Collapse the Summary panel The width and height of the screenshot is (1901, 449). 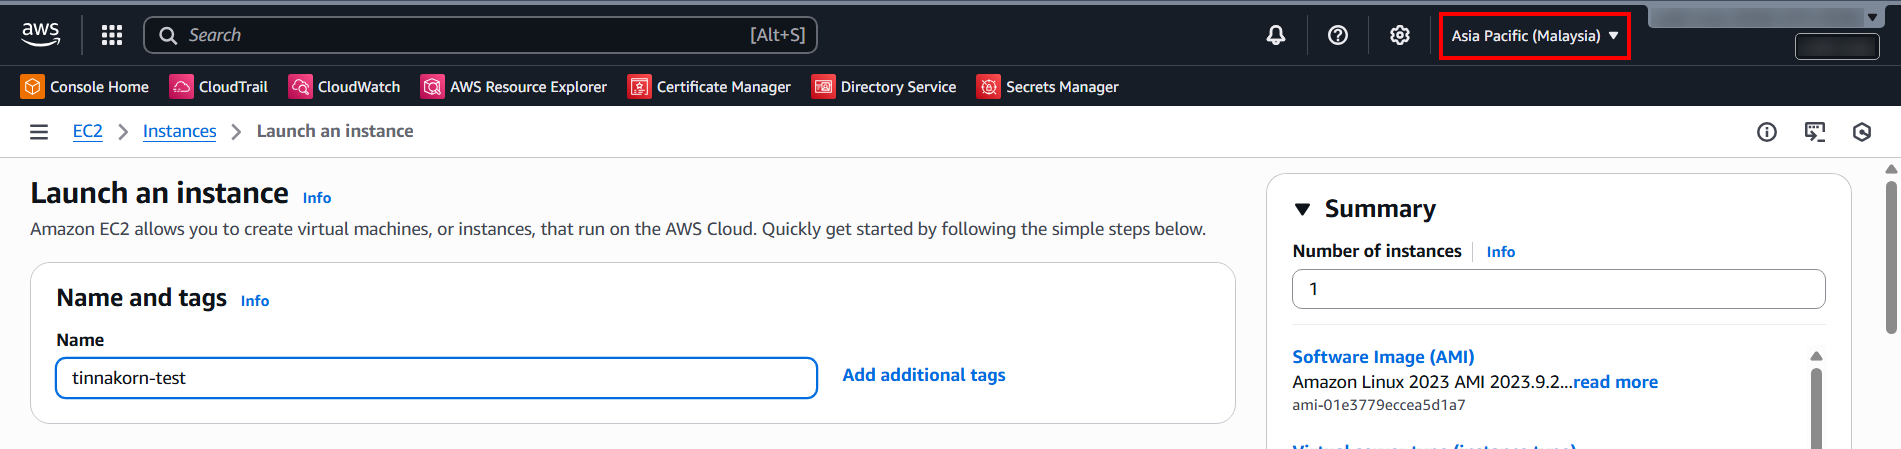click(1302, 209)
